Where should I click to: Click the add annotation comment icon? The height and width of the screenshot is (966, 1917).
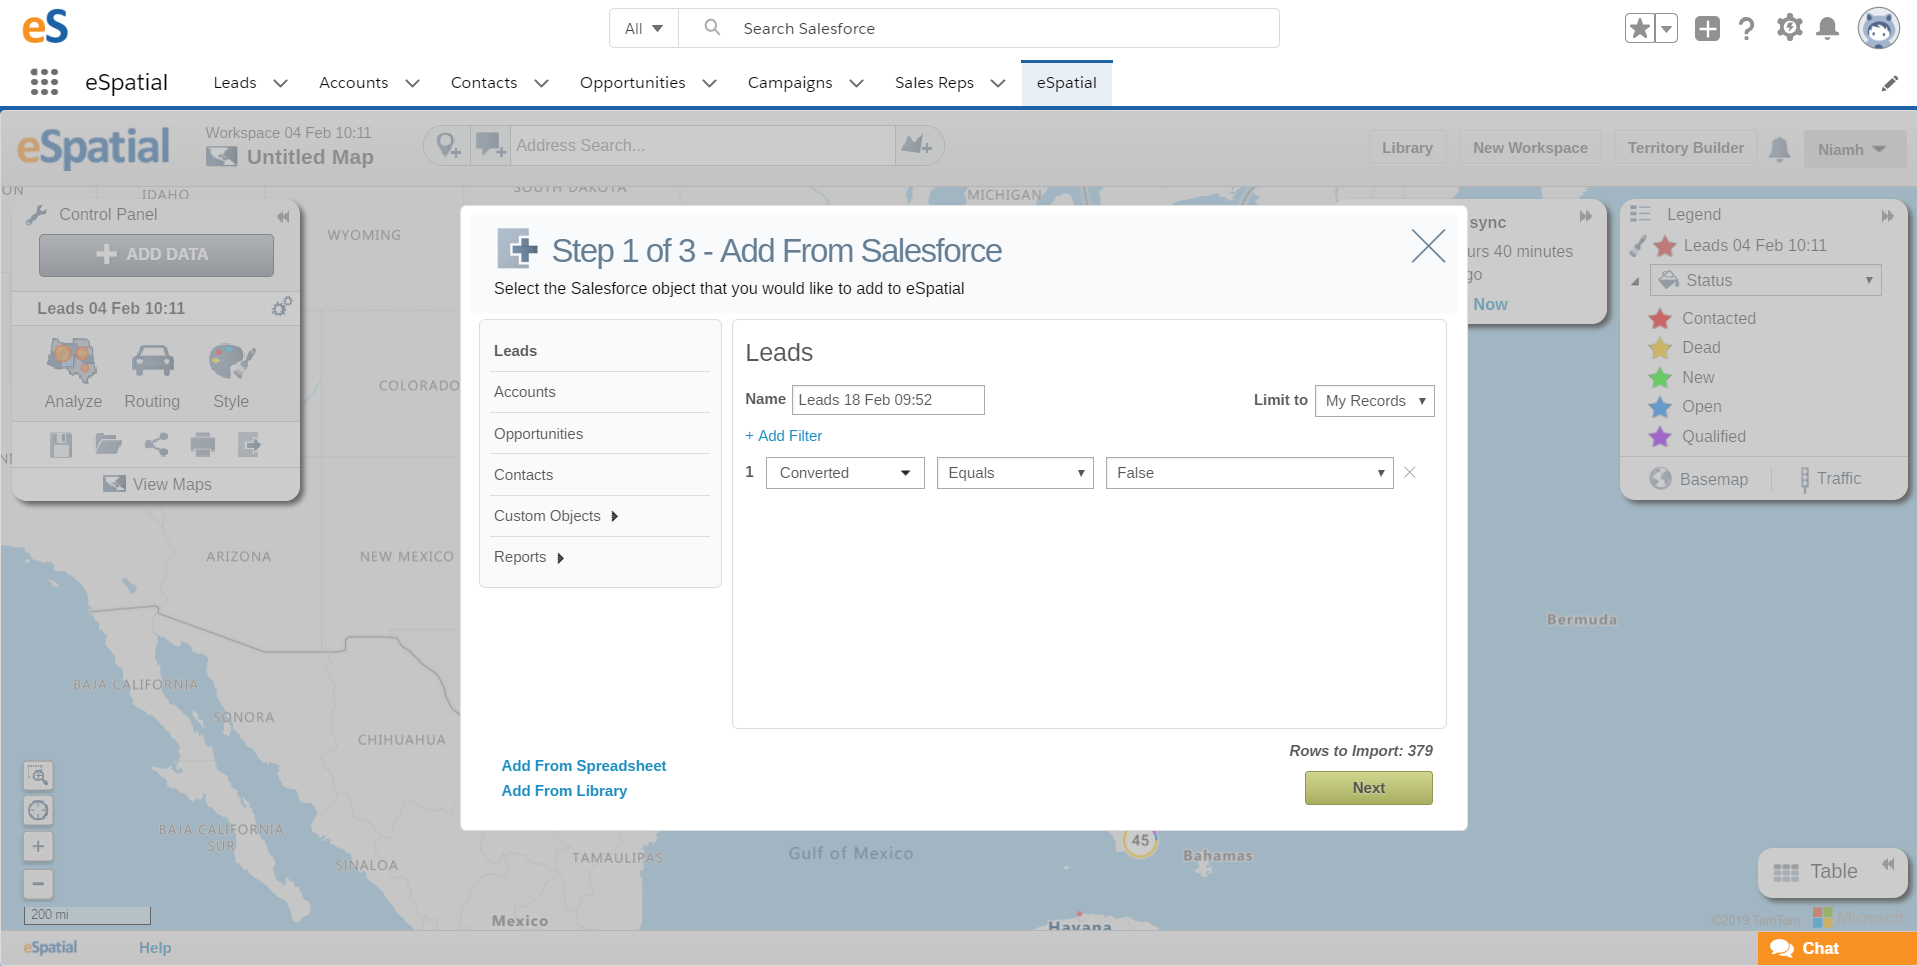(x=490, y=146)
